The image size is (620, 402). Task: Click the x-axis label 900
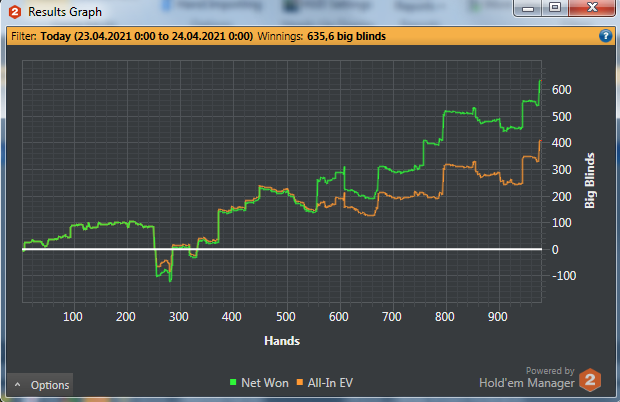pos(497,317)
